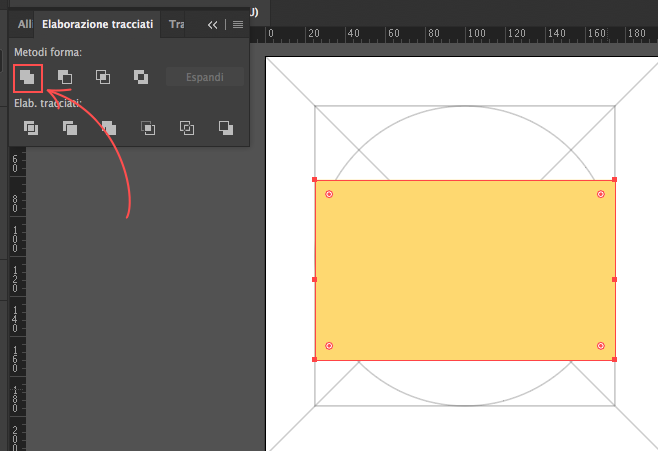Click the left-middle bounding box handle
This screenshot has width=658, height=451.
[x=315, y=279]
